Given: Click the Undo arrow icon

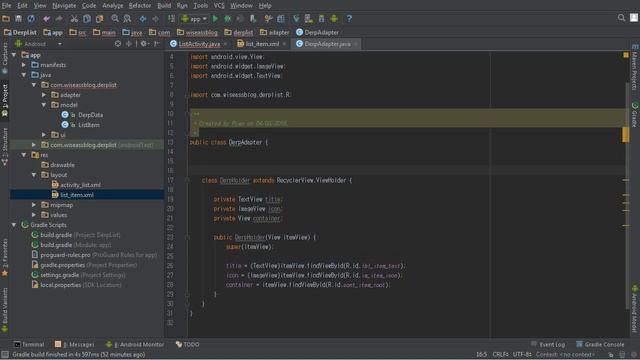Looking at the screenshot, I should (x=47, y=19).
